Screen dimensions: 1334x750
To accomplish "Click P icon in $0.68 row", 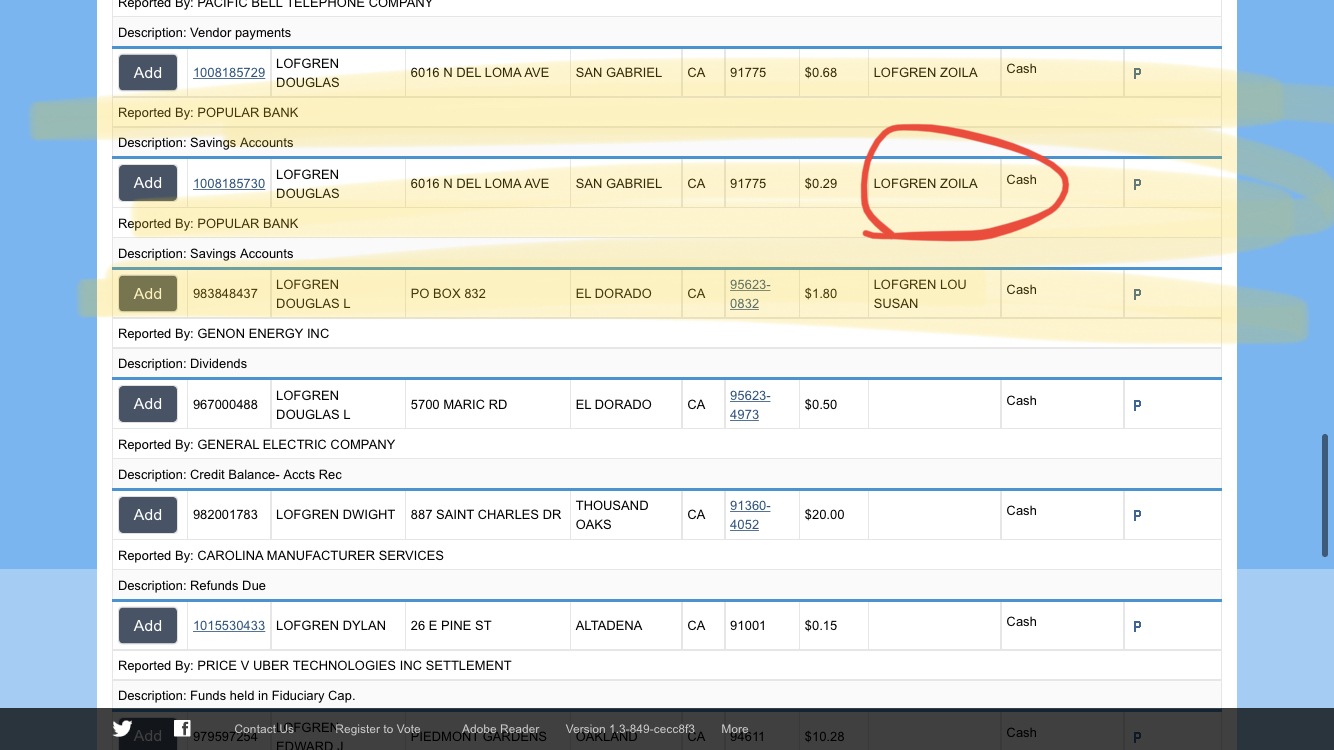I will coord(1137,74).
